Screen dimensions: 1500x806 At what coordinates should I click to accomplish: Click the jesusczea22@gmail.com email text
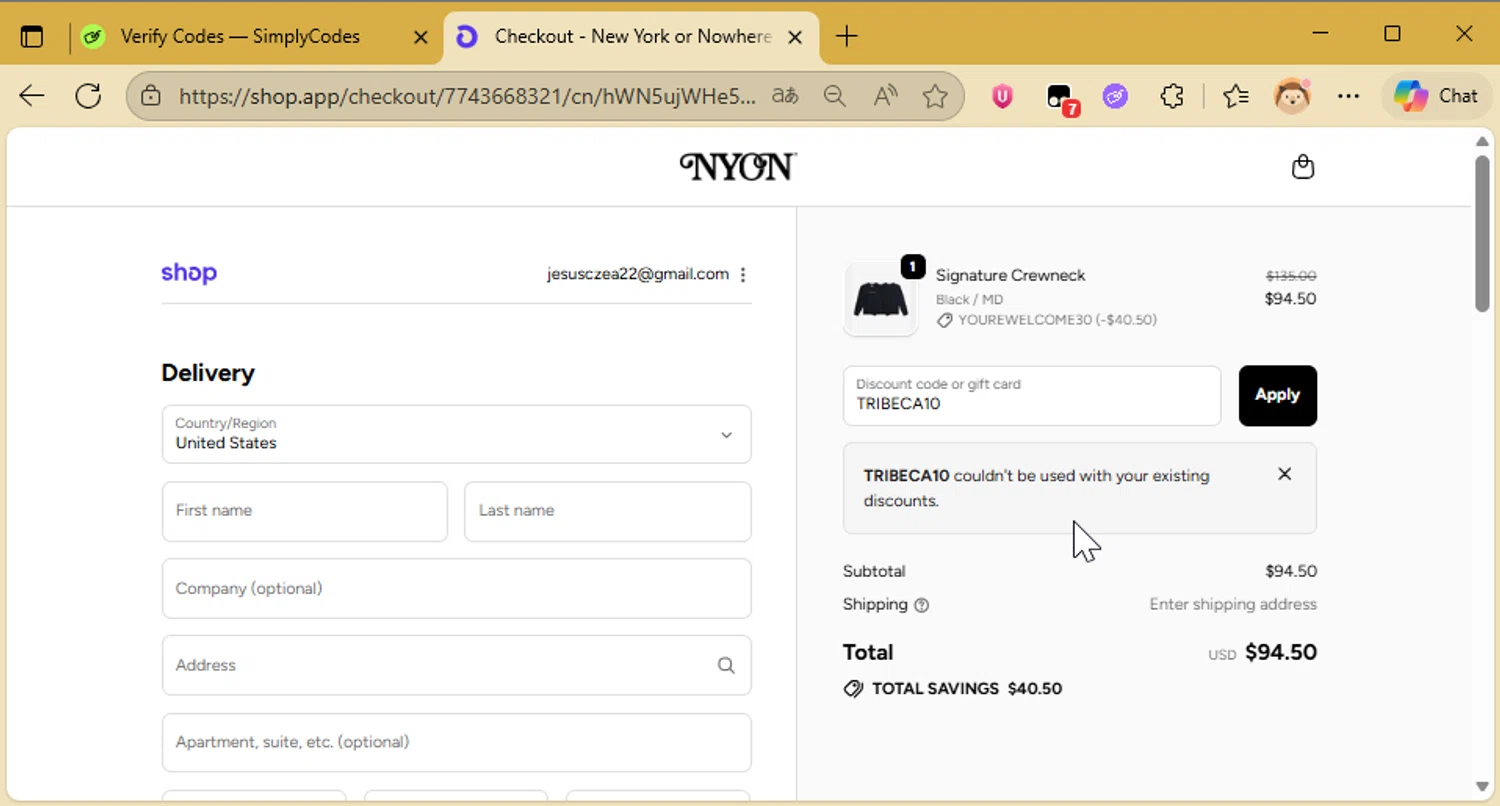point(638,274)
